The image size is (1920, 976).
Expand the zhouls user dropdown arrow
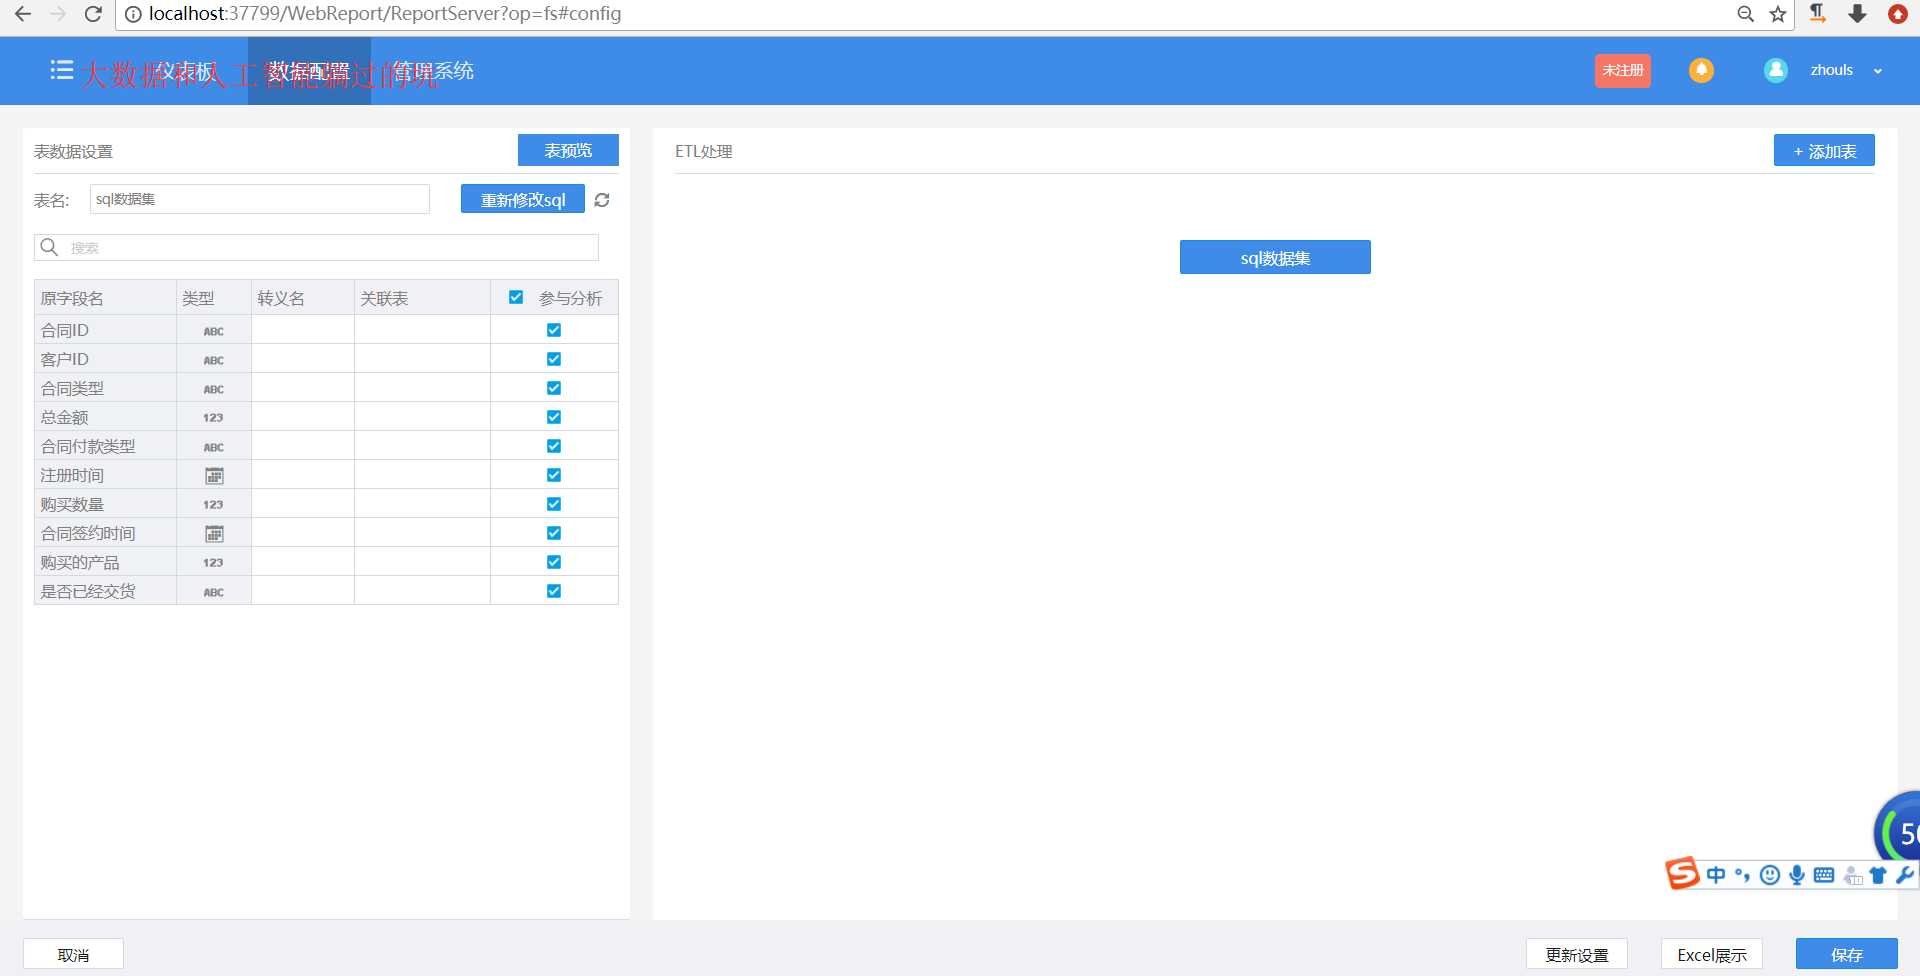click(1878, 71)
